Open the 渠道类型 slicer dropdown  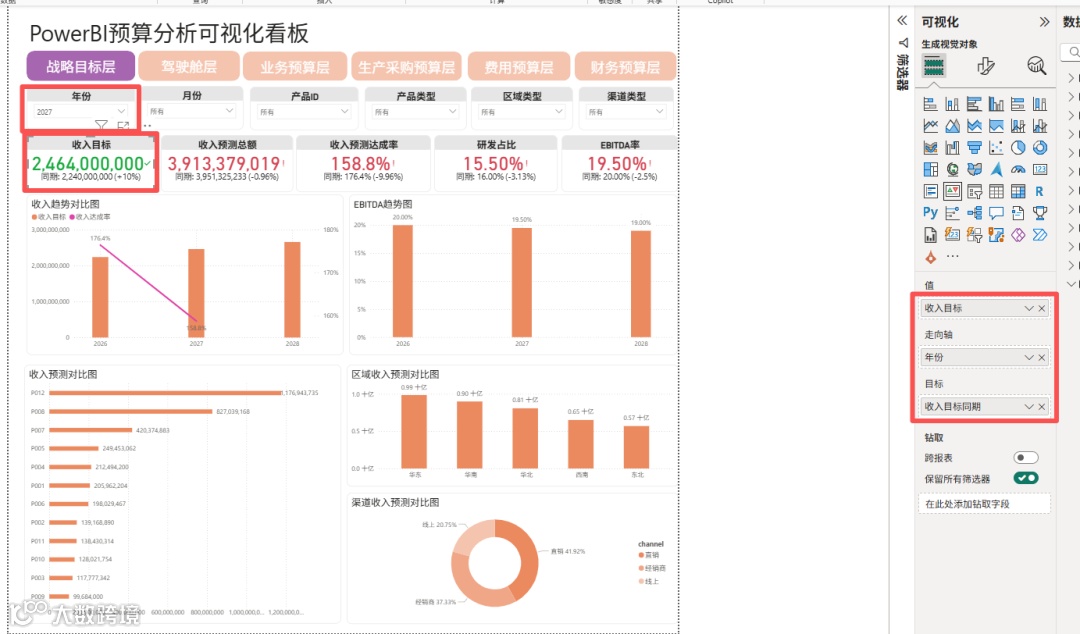click(x=626, y=111)
